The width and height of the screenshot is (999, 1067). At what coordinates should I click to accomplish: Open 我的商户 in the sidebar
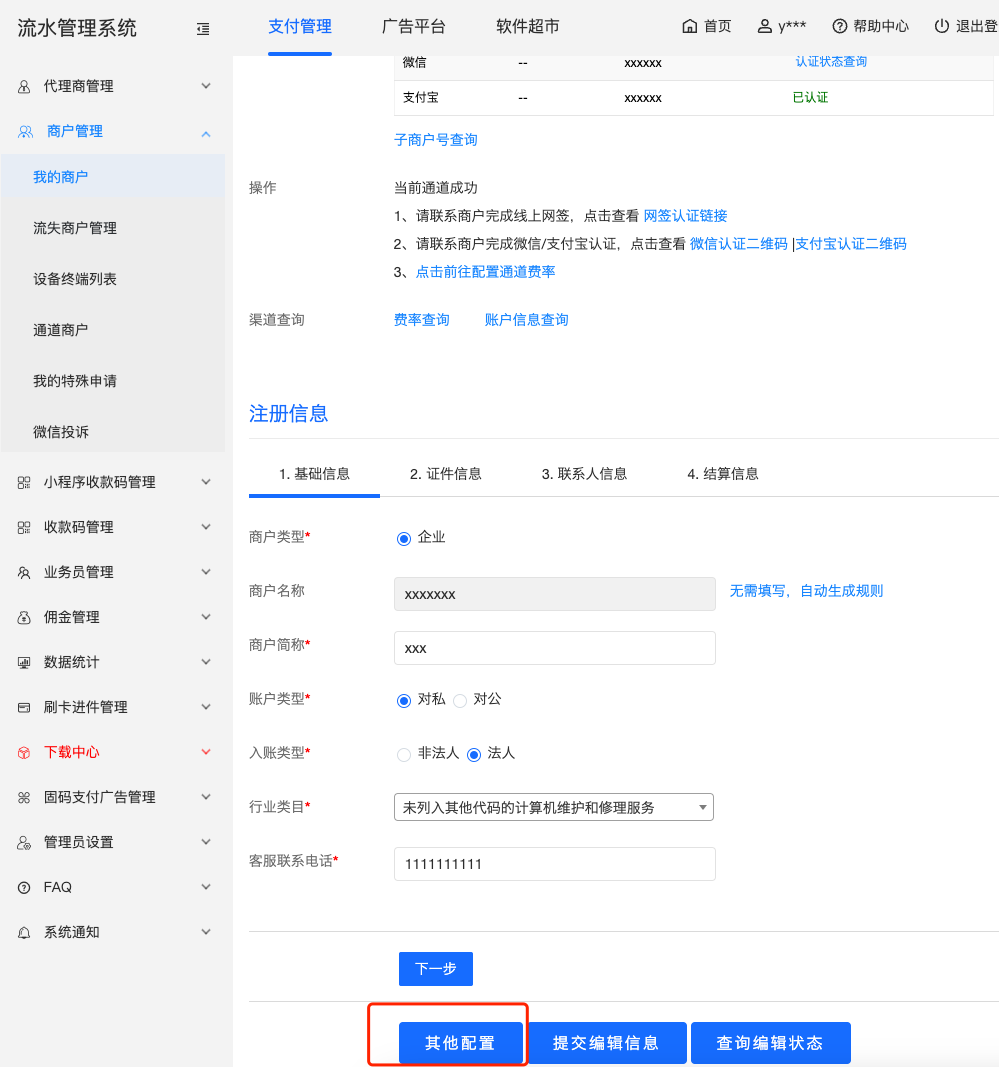112,177
